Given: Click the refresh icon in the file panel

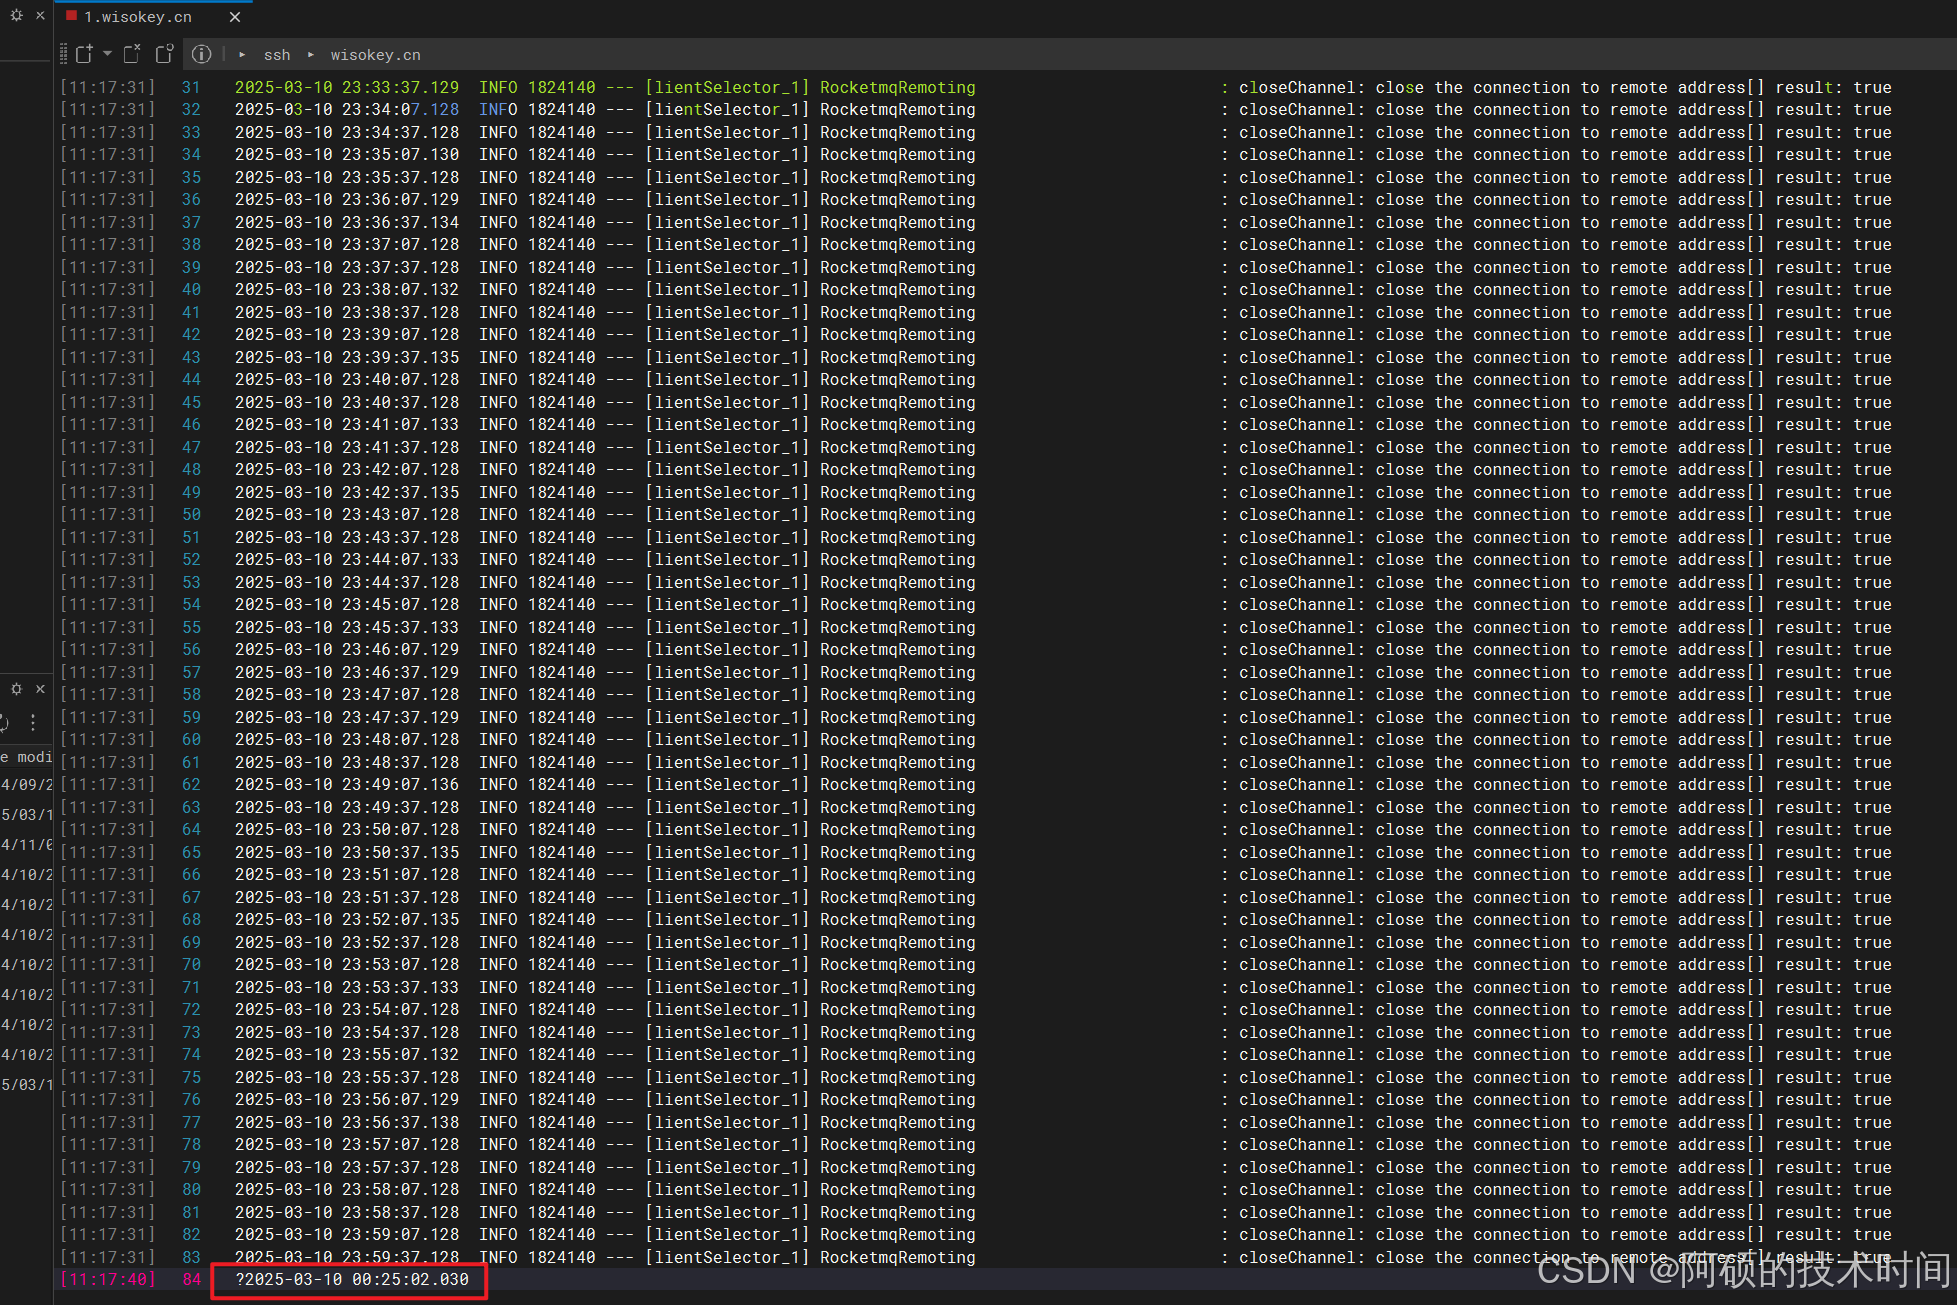Looking at the screenshot, I should pyautogui.click(x=4, y=722).
